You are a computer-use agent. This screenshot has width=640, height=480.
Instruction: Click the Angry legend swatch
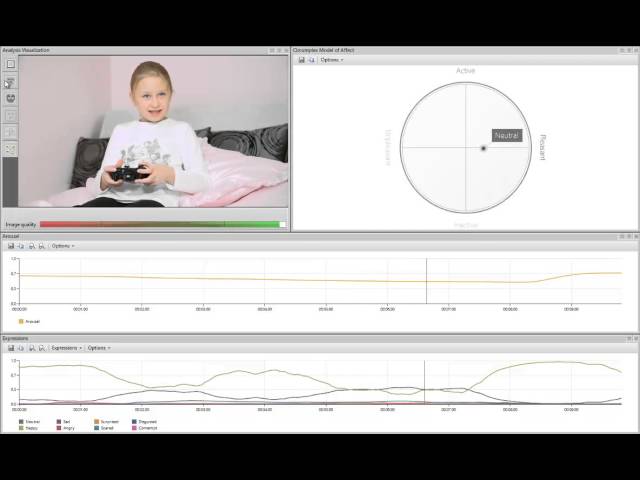[59, 428]
